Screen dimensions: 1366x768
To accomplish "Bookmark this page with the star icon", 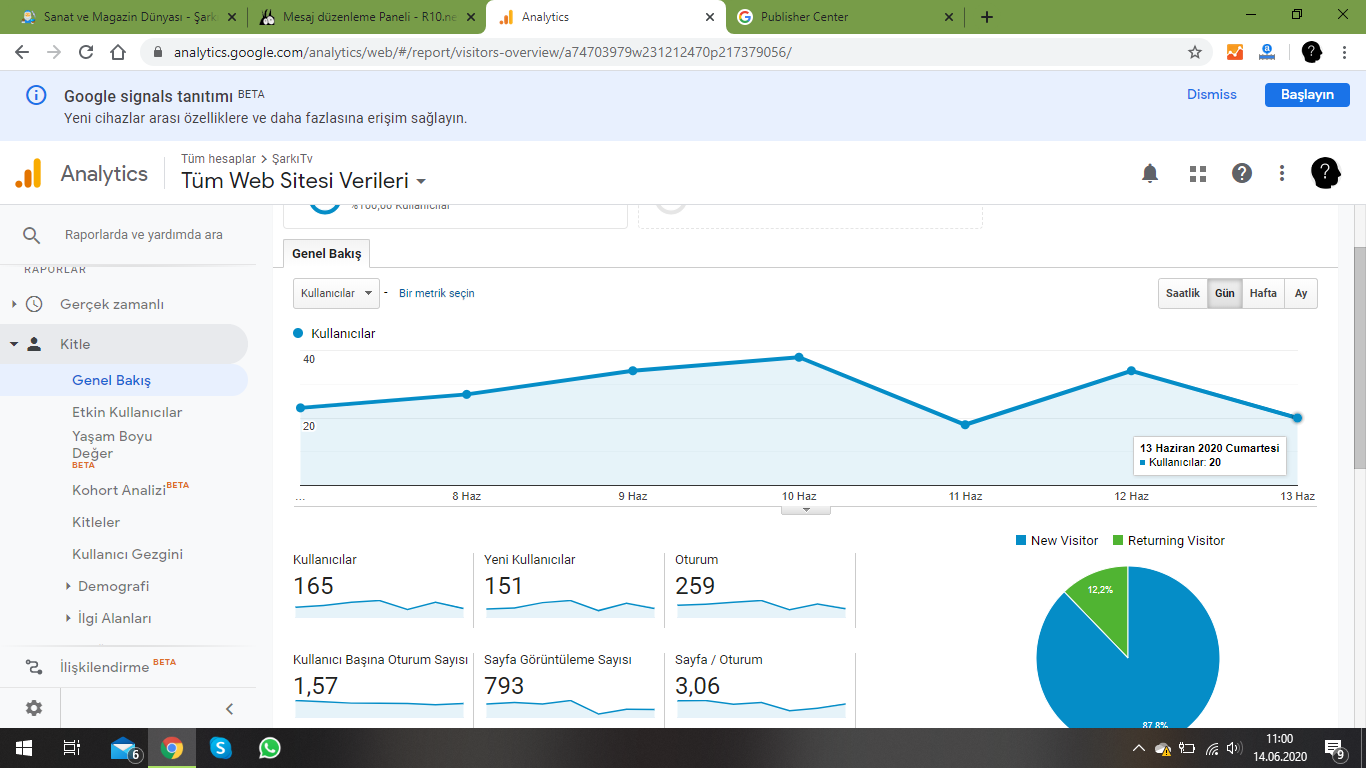I will tap(1194, 52).
